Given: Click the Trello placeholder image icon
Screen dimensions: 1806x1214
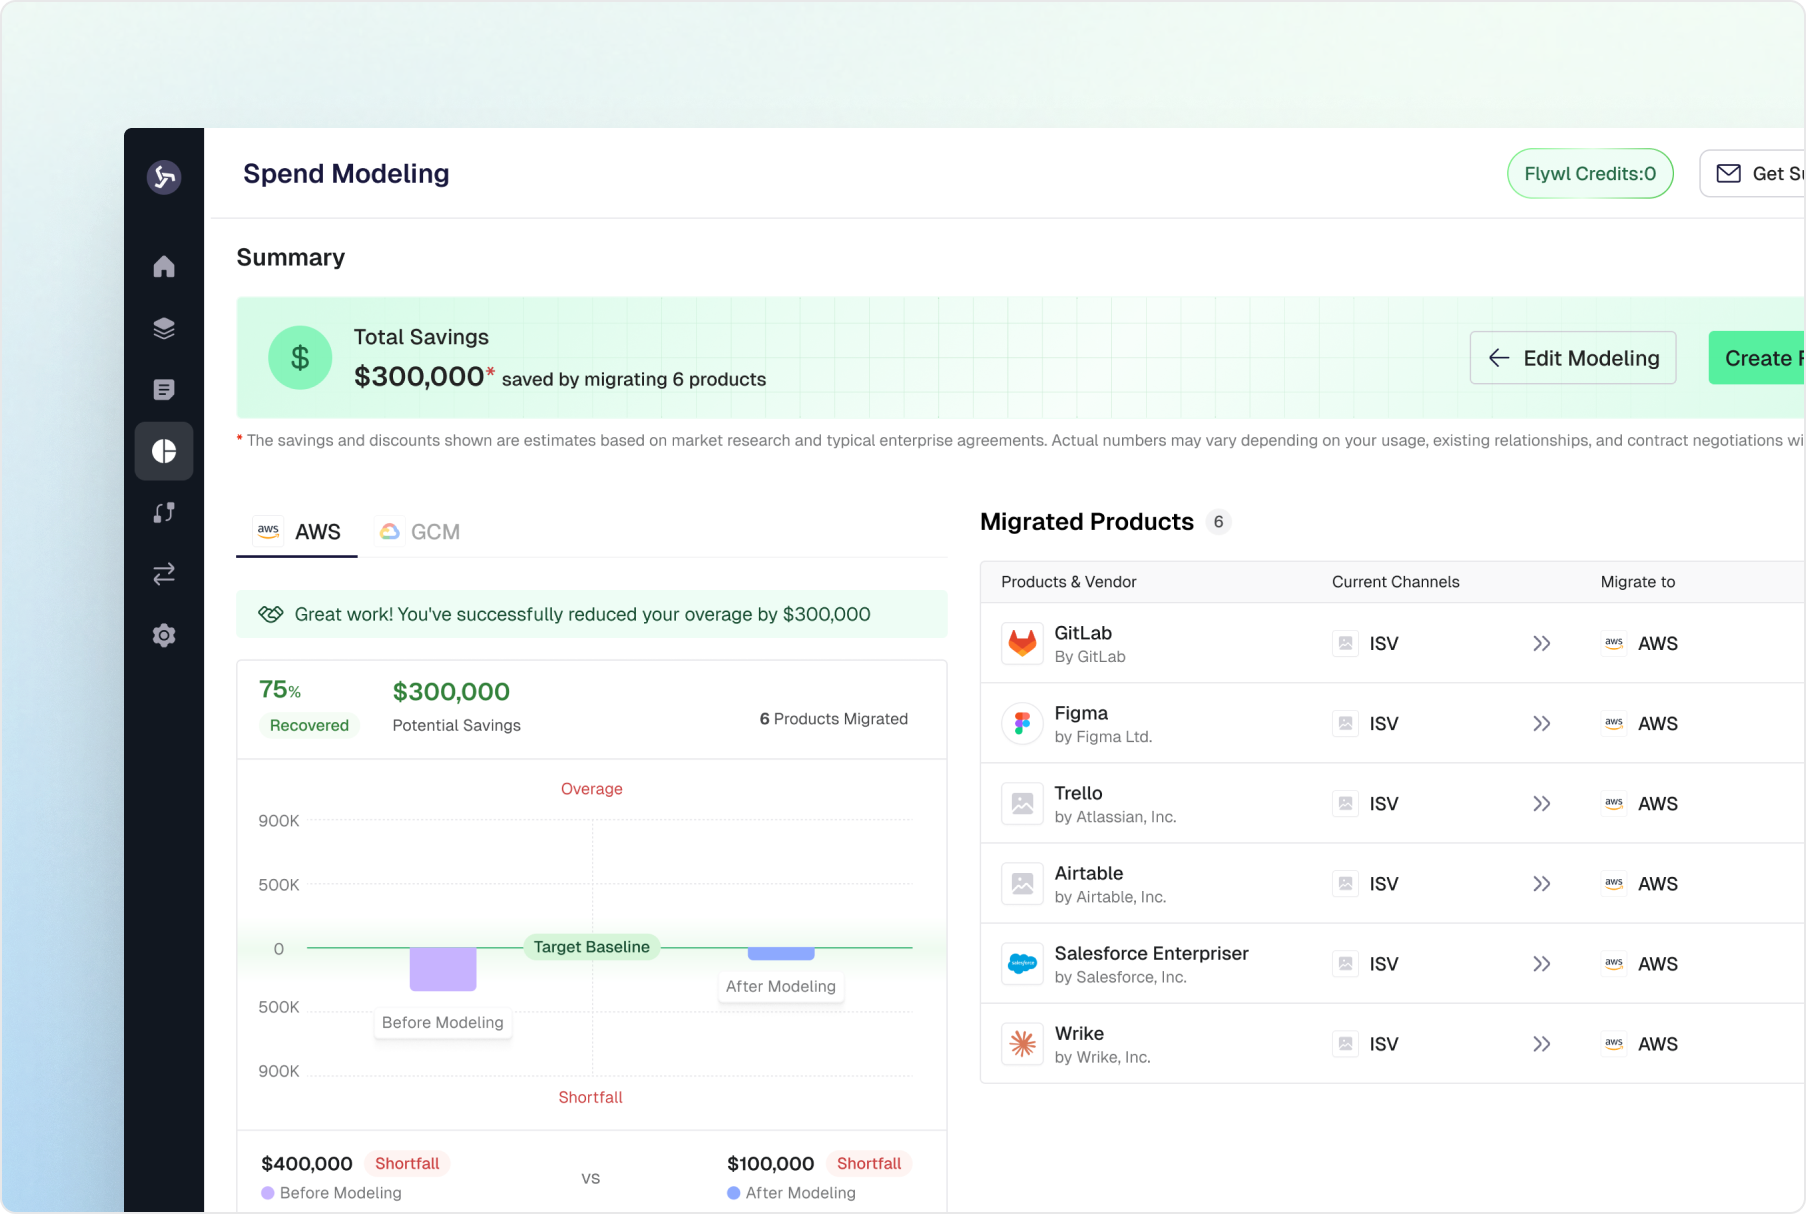Looking at the screenshot, I should click(1022, 803).
